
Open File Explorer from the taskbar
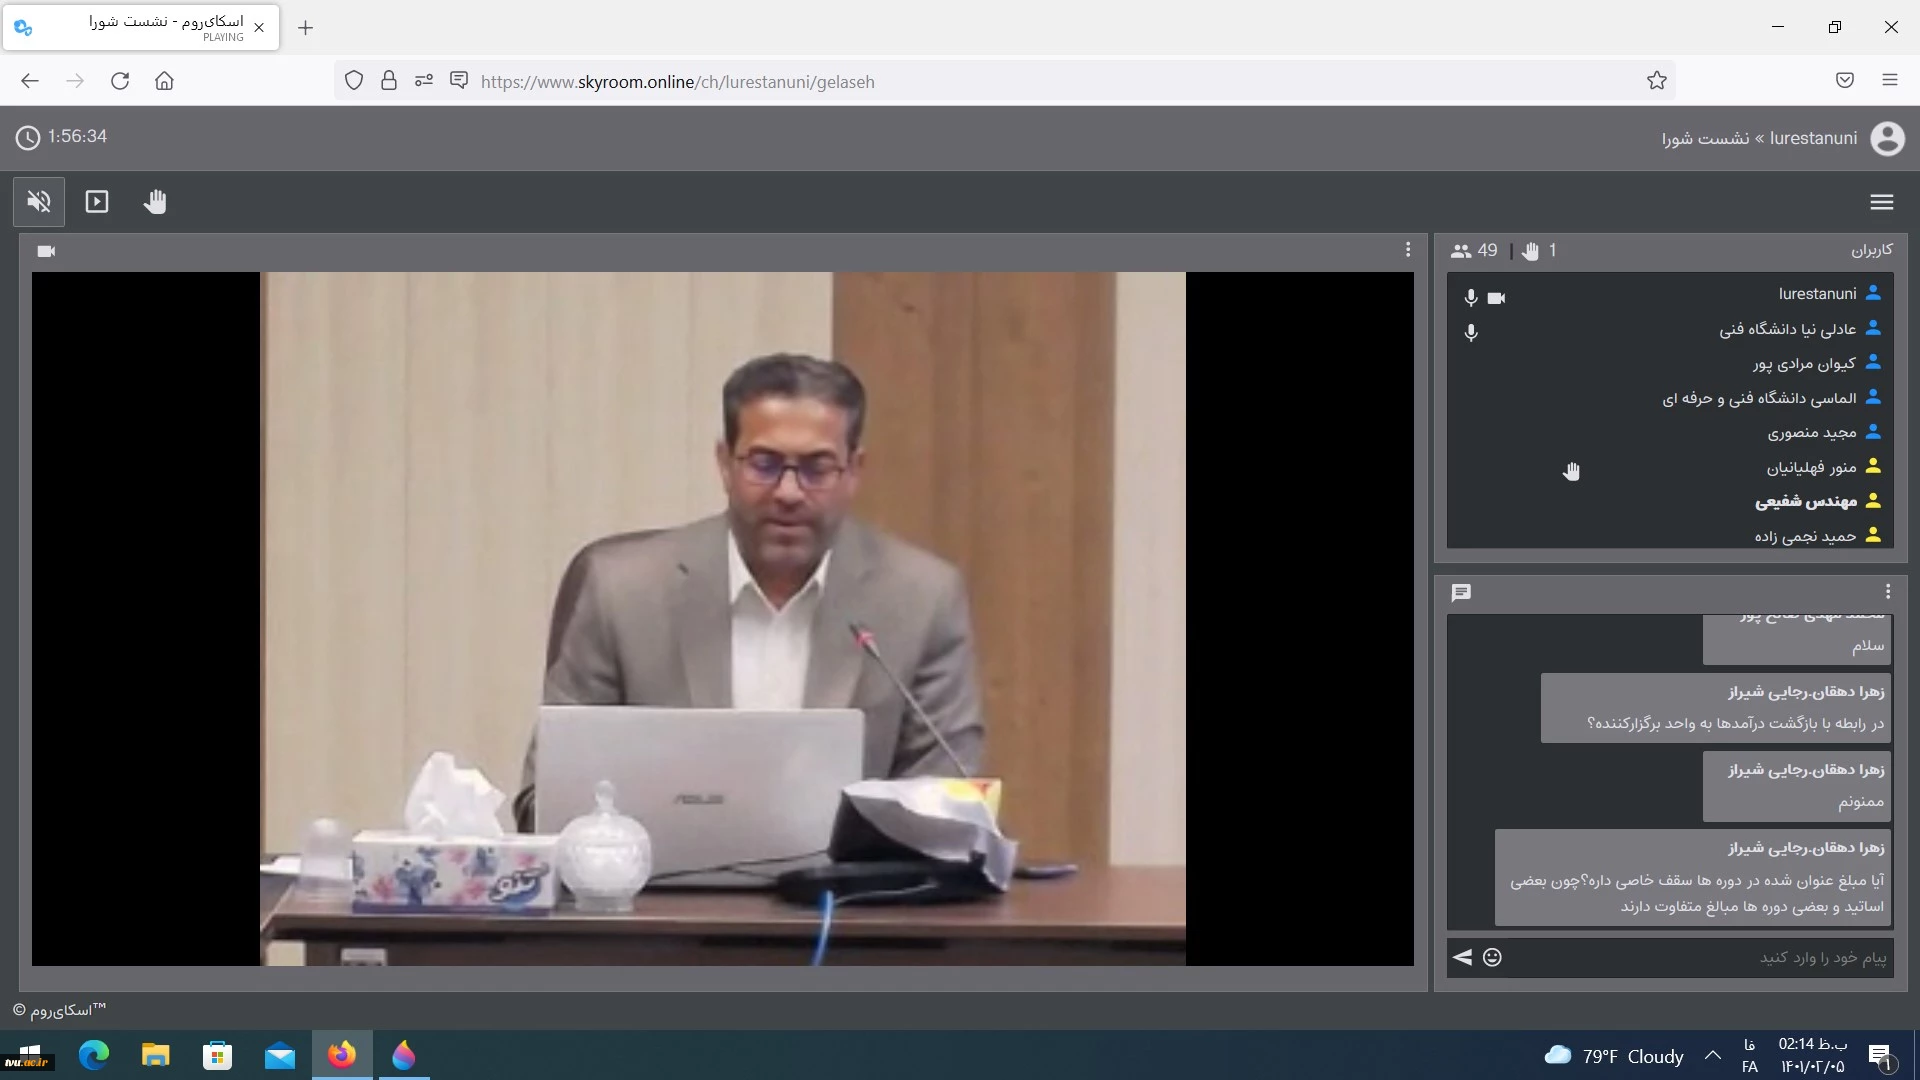(x=155, y=1055)
